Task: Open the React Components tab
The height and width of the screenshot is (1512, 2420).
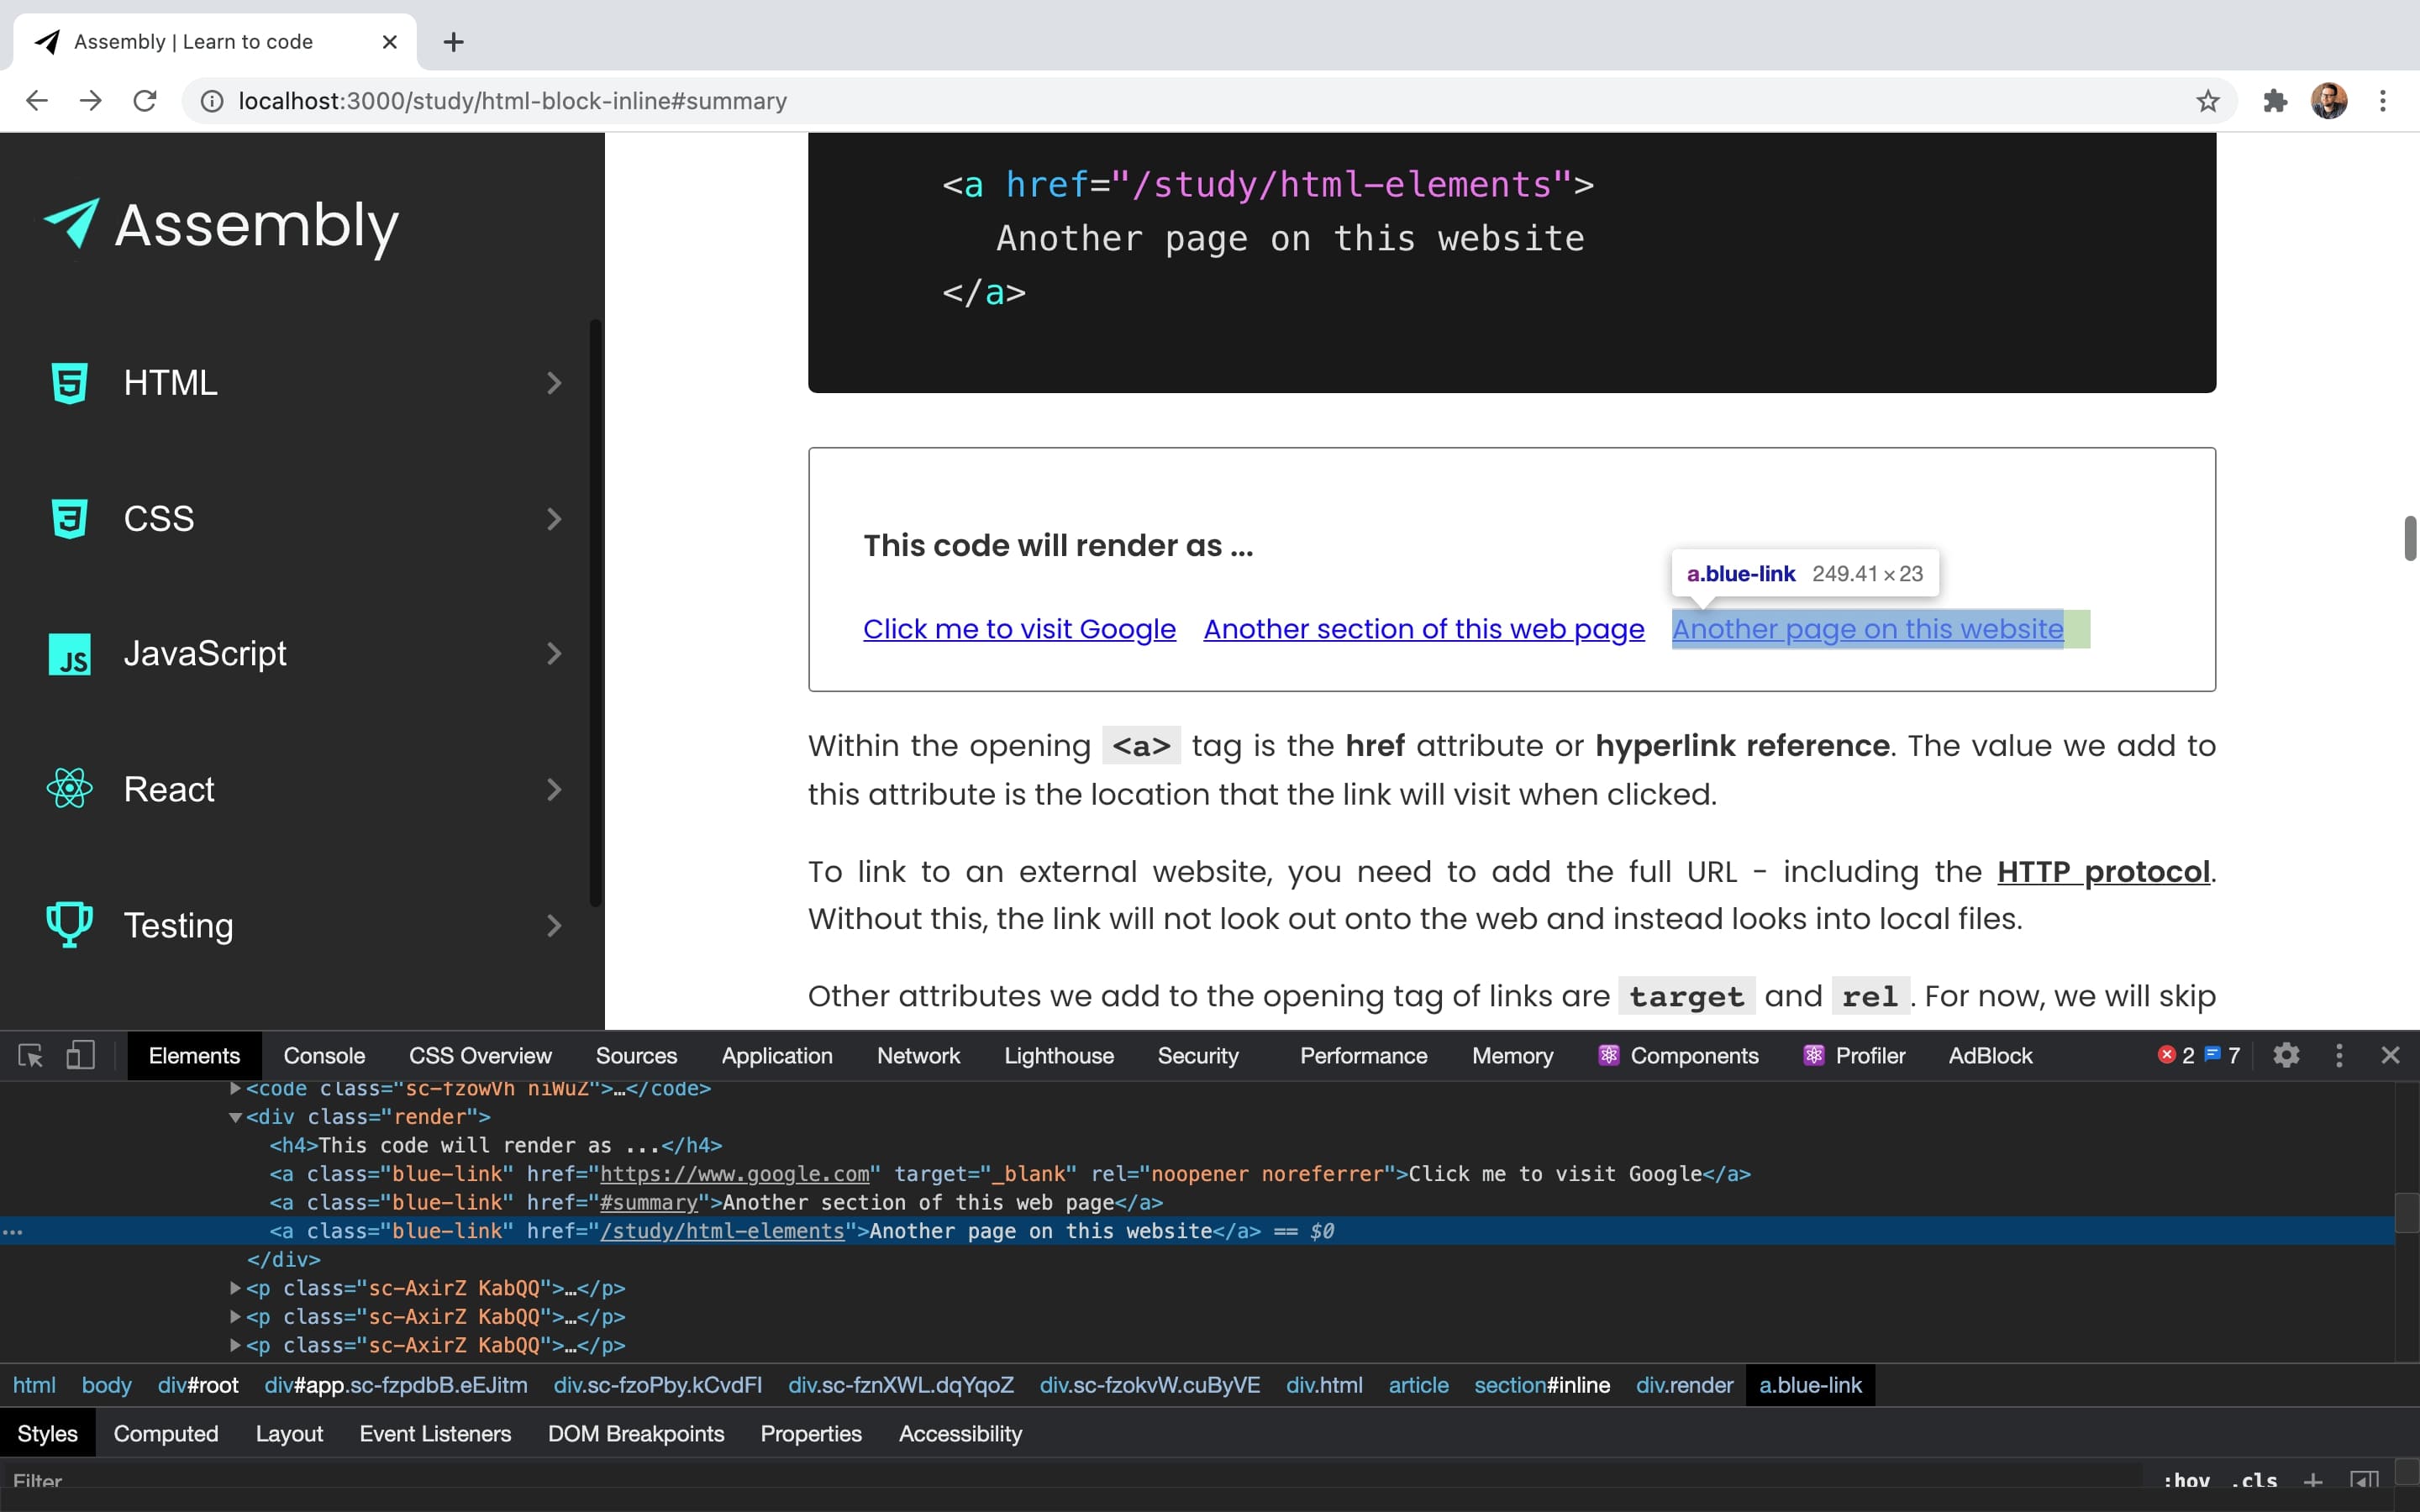Action: point(1678,1056)
